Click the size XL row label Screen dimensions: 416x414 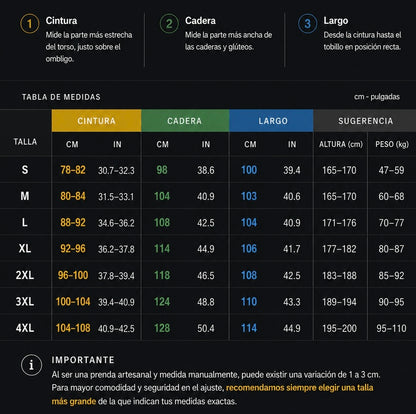click(x=25, y=249)
